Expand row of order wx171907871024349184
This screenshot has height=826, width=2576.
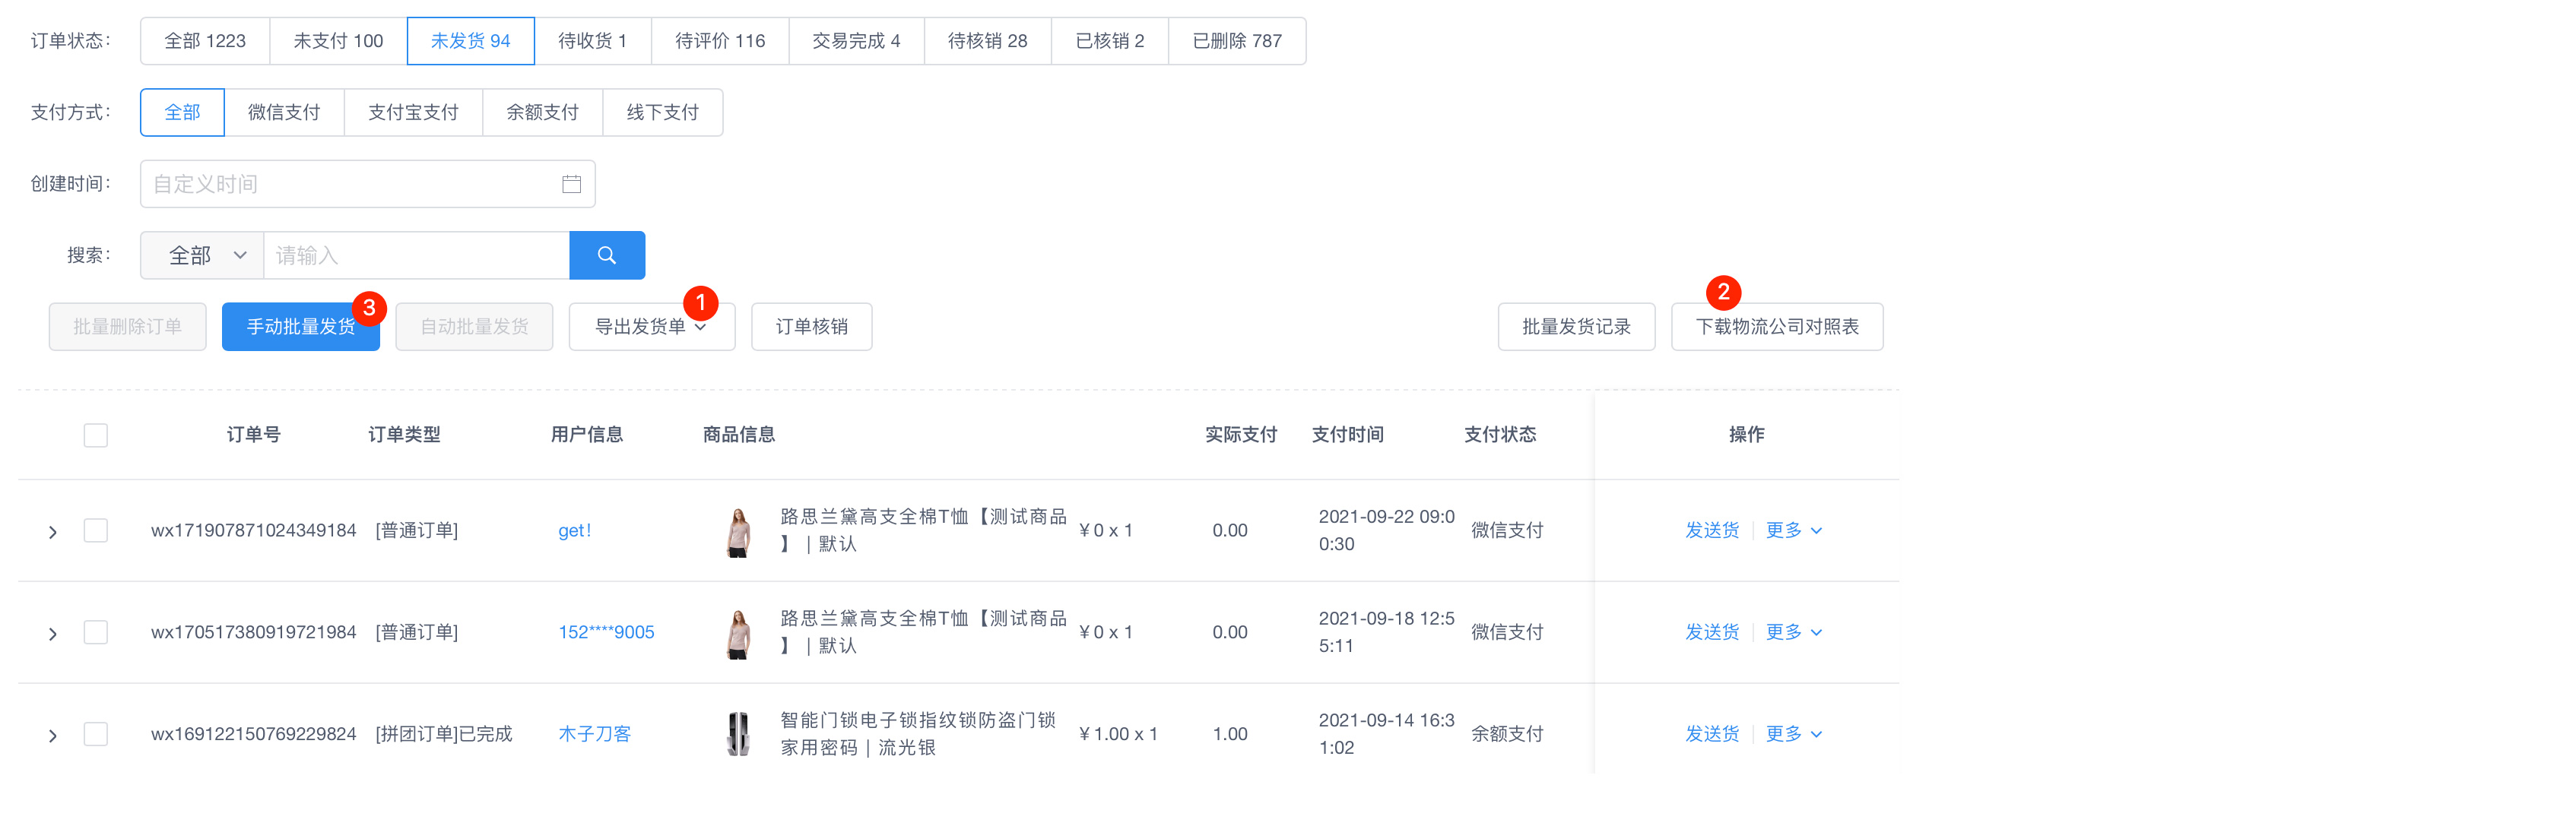tap(53, 532)
